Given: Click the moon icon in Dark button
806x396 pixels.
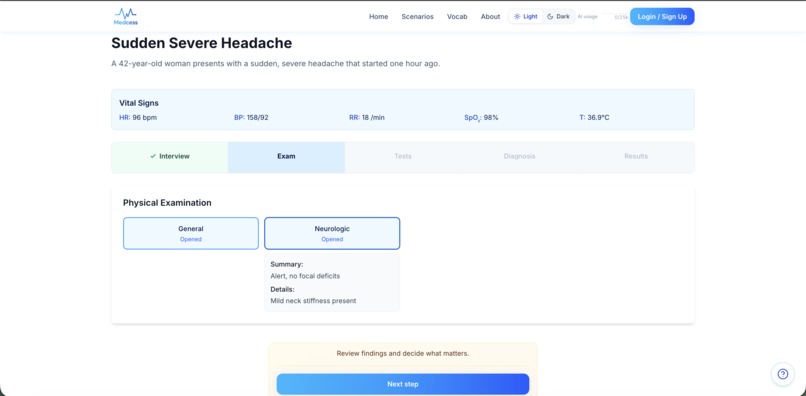Looking at the screenshot, I should tap(549, 16).
